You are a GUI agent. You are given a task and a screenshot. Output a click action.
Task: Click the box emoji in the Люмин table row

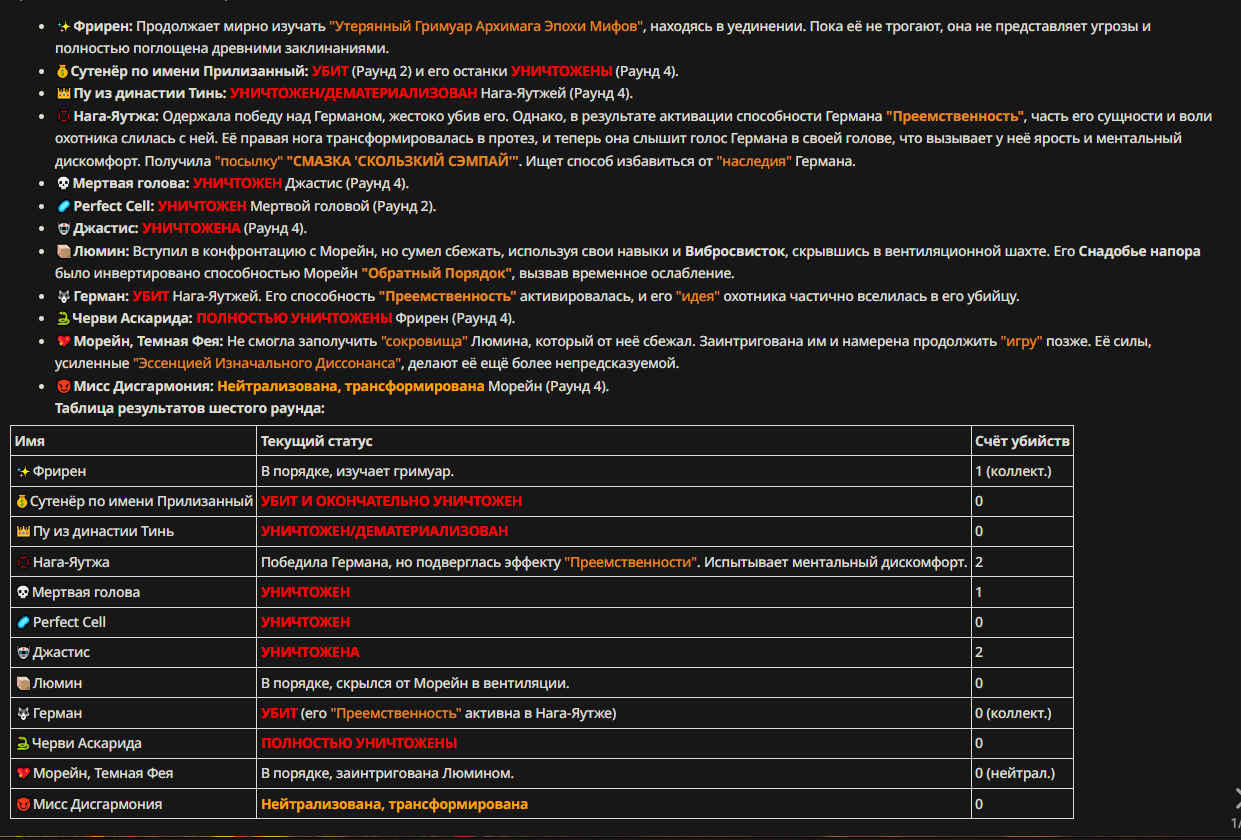[23, 683]
